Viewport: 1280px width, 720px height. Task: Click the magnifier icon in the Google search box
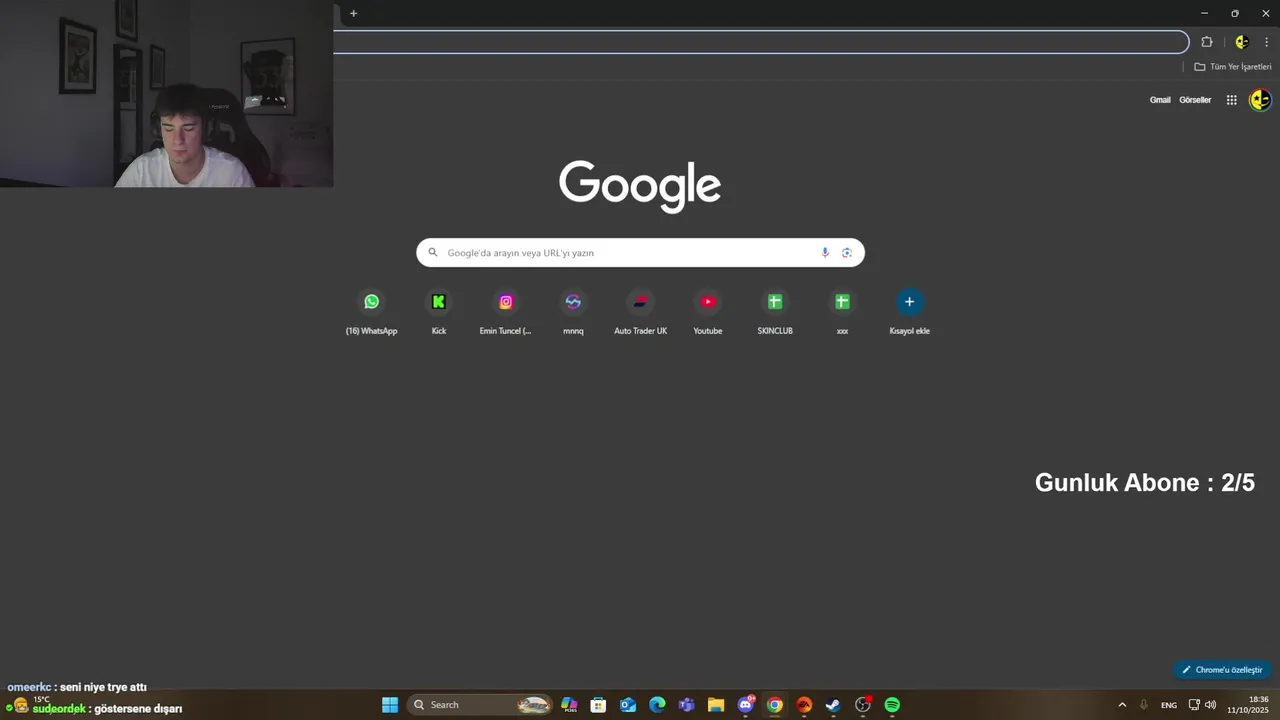[433, 253]
